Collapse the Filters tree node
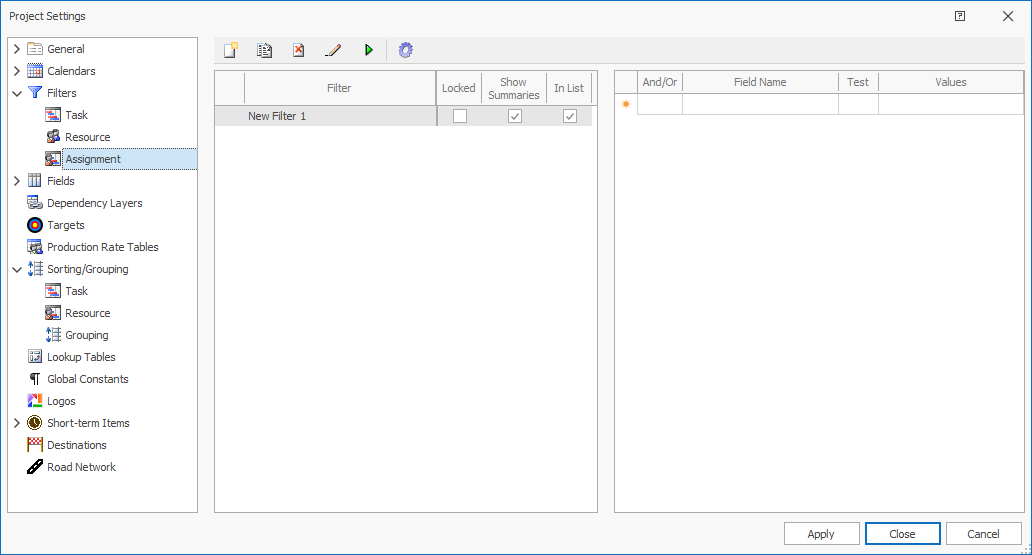The height and width of the screenshot is (555, 1032). 17,93
